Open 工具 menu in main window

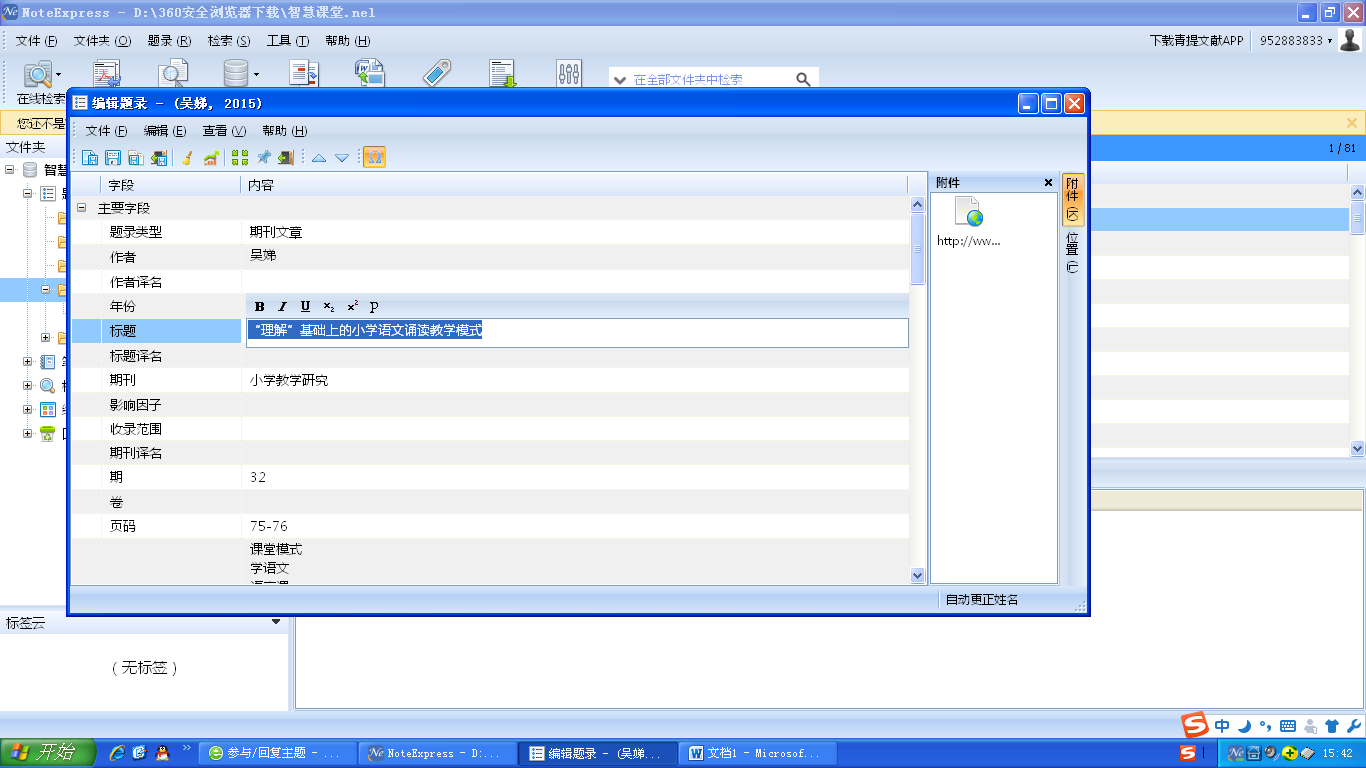288,41
